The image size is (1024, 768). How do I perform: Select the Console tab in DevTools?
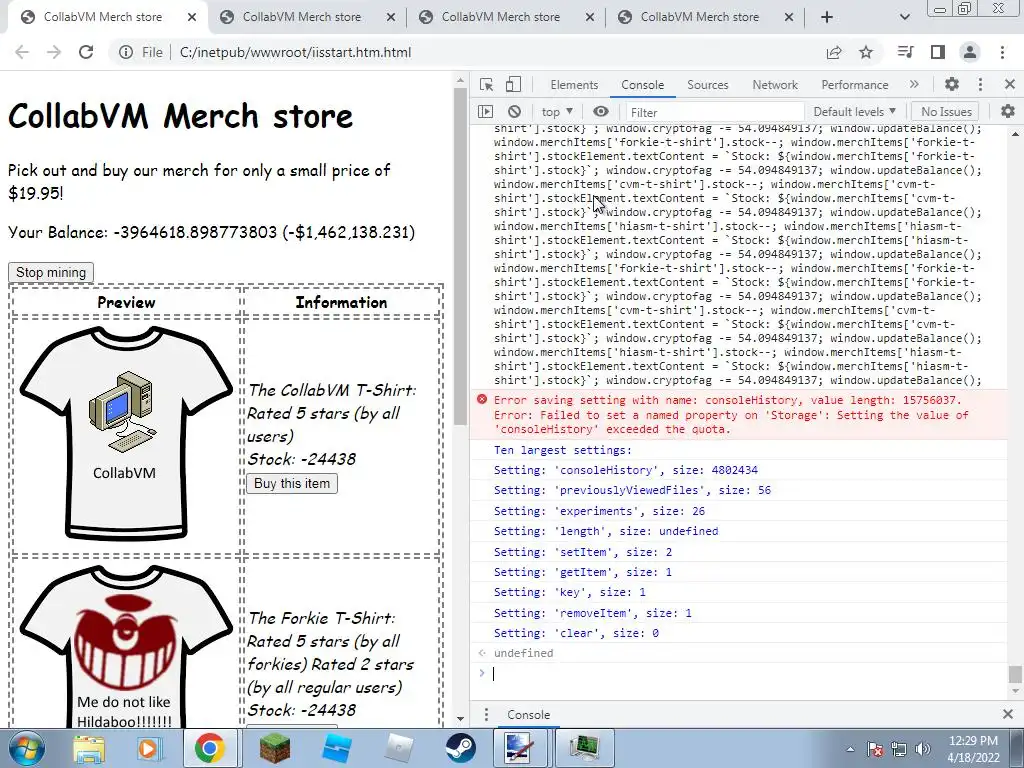click(643, 85)
